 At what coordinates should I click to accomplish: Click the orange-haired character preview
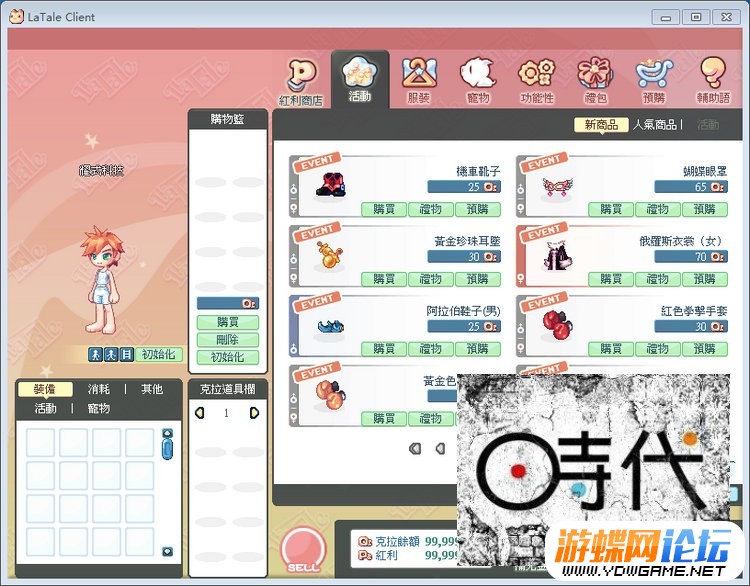point(102,280)
